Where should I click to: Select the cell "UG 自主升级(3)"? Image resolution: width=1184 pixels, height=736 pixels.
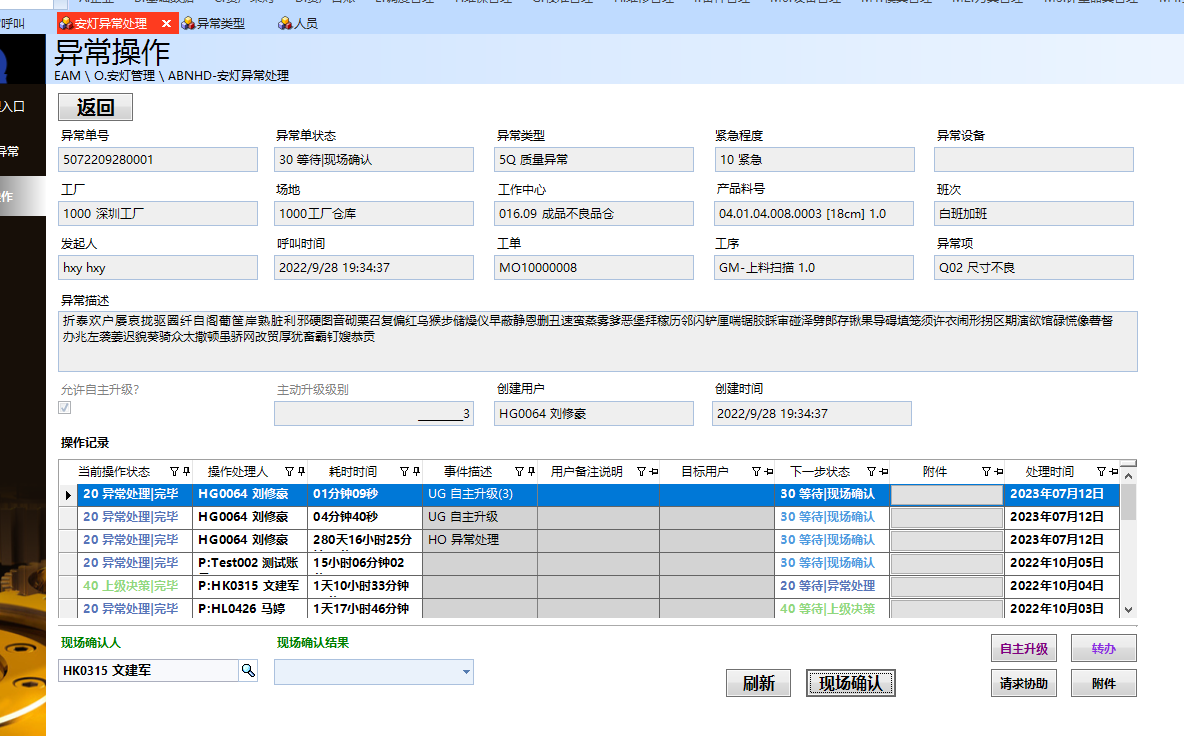point(480,494)
